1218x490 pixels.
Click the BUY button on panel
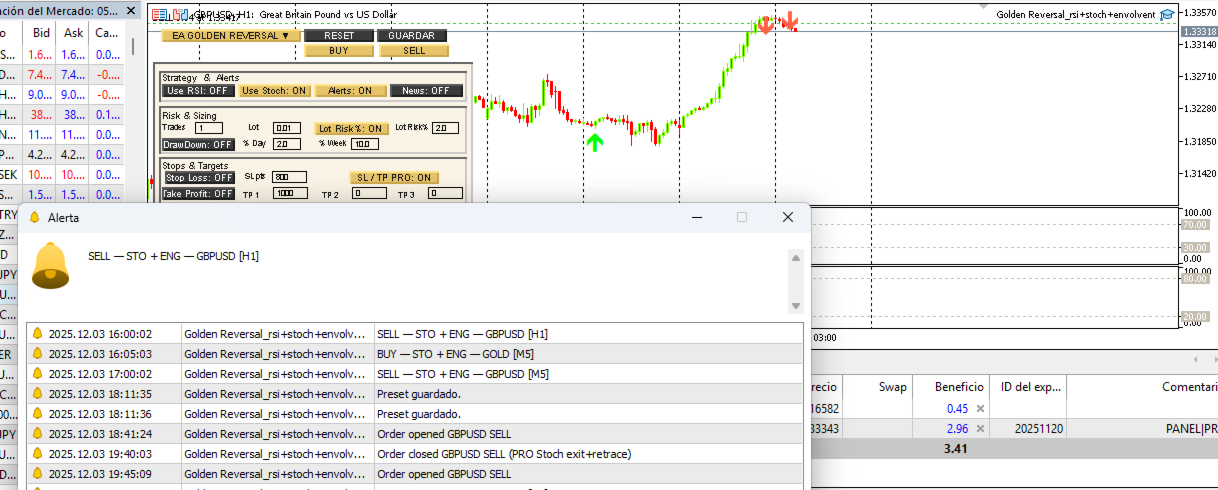click(340, 50)
